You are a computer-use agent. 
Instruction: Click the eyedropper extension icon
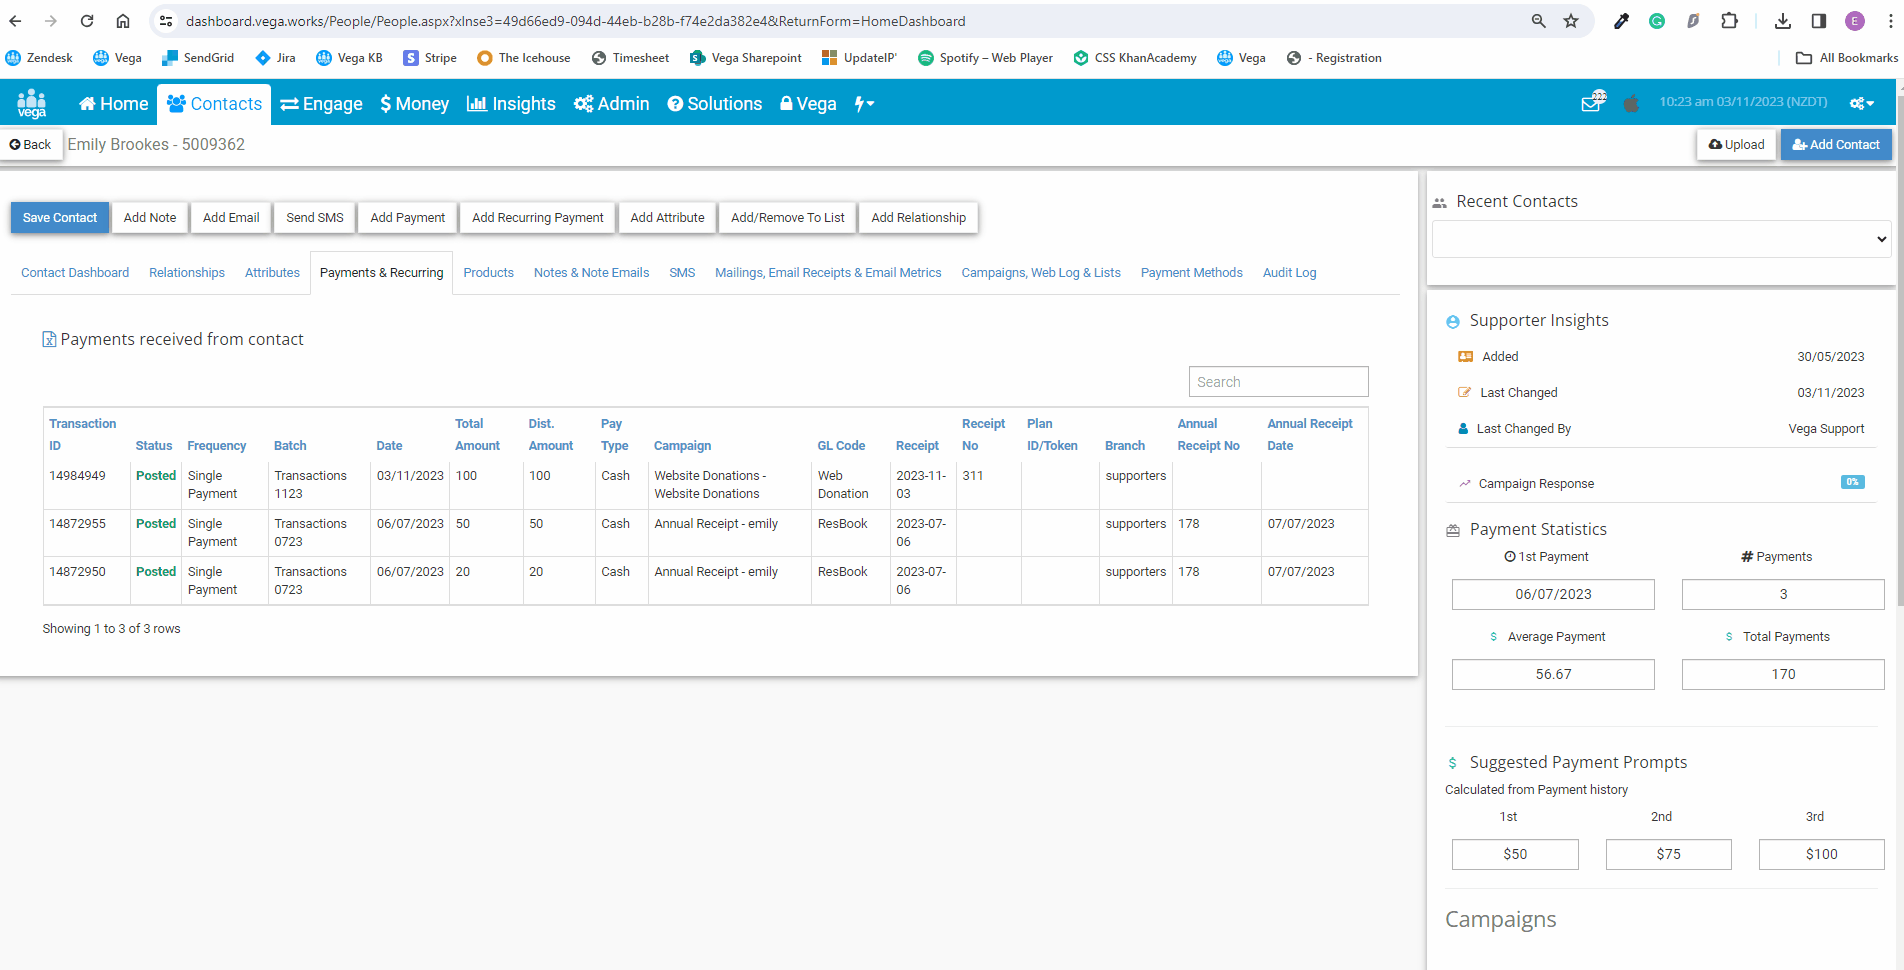click(1621, 21)
